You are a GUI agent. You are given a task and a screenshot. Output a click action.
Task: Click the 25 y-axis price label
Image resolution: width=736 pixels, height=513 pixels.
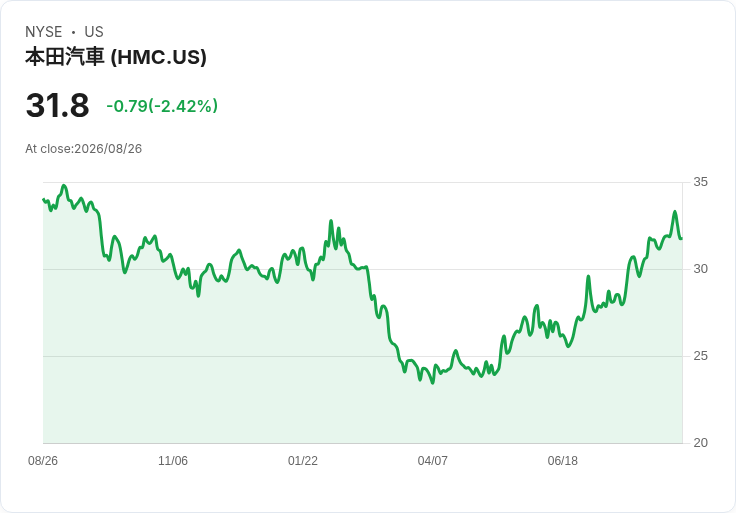click(x=700, y=356)
